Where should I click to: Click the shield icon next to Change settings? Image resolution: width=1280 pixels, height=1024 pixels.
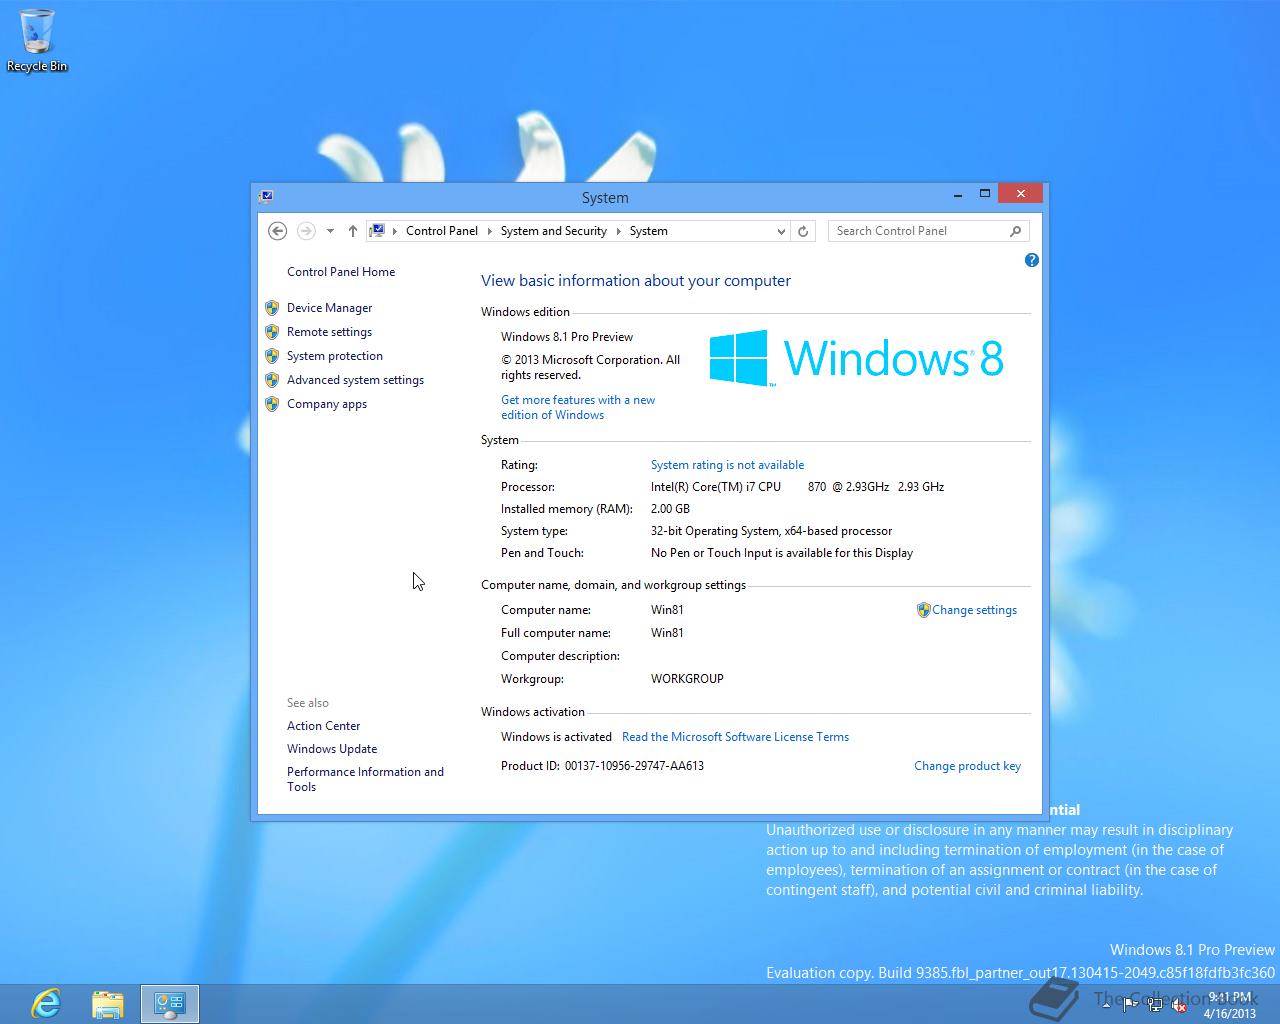coord(923,610)
